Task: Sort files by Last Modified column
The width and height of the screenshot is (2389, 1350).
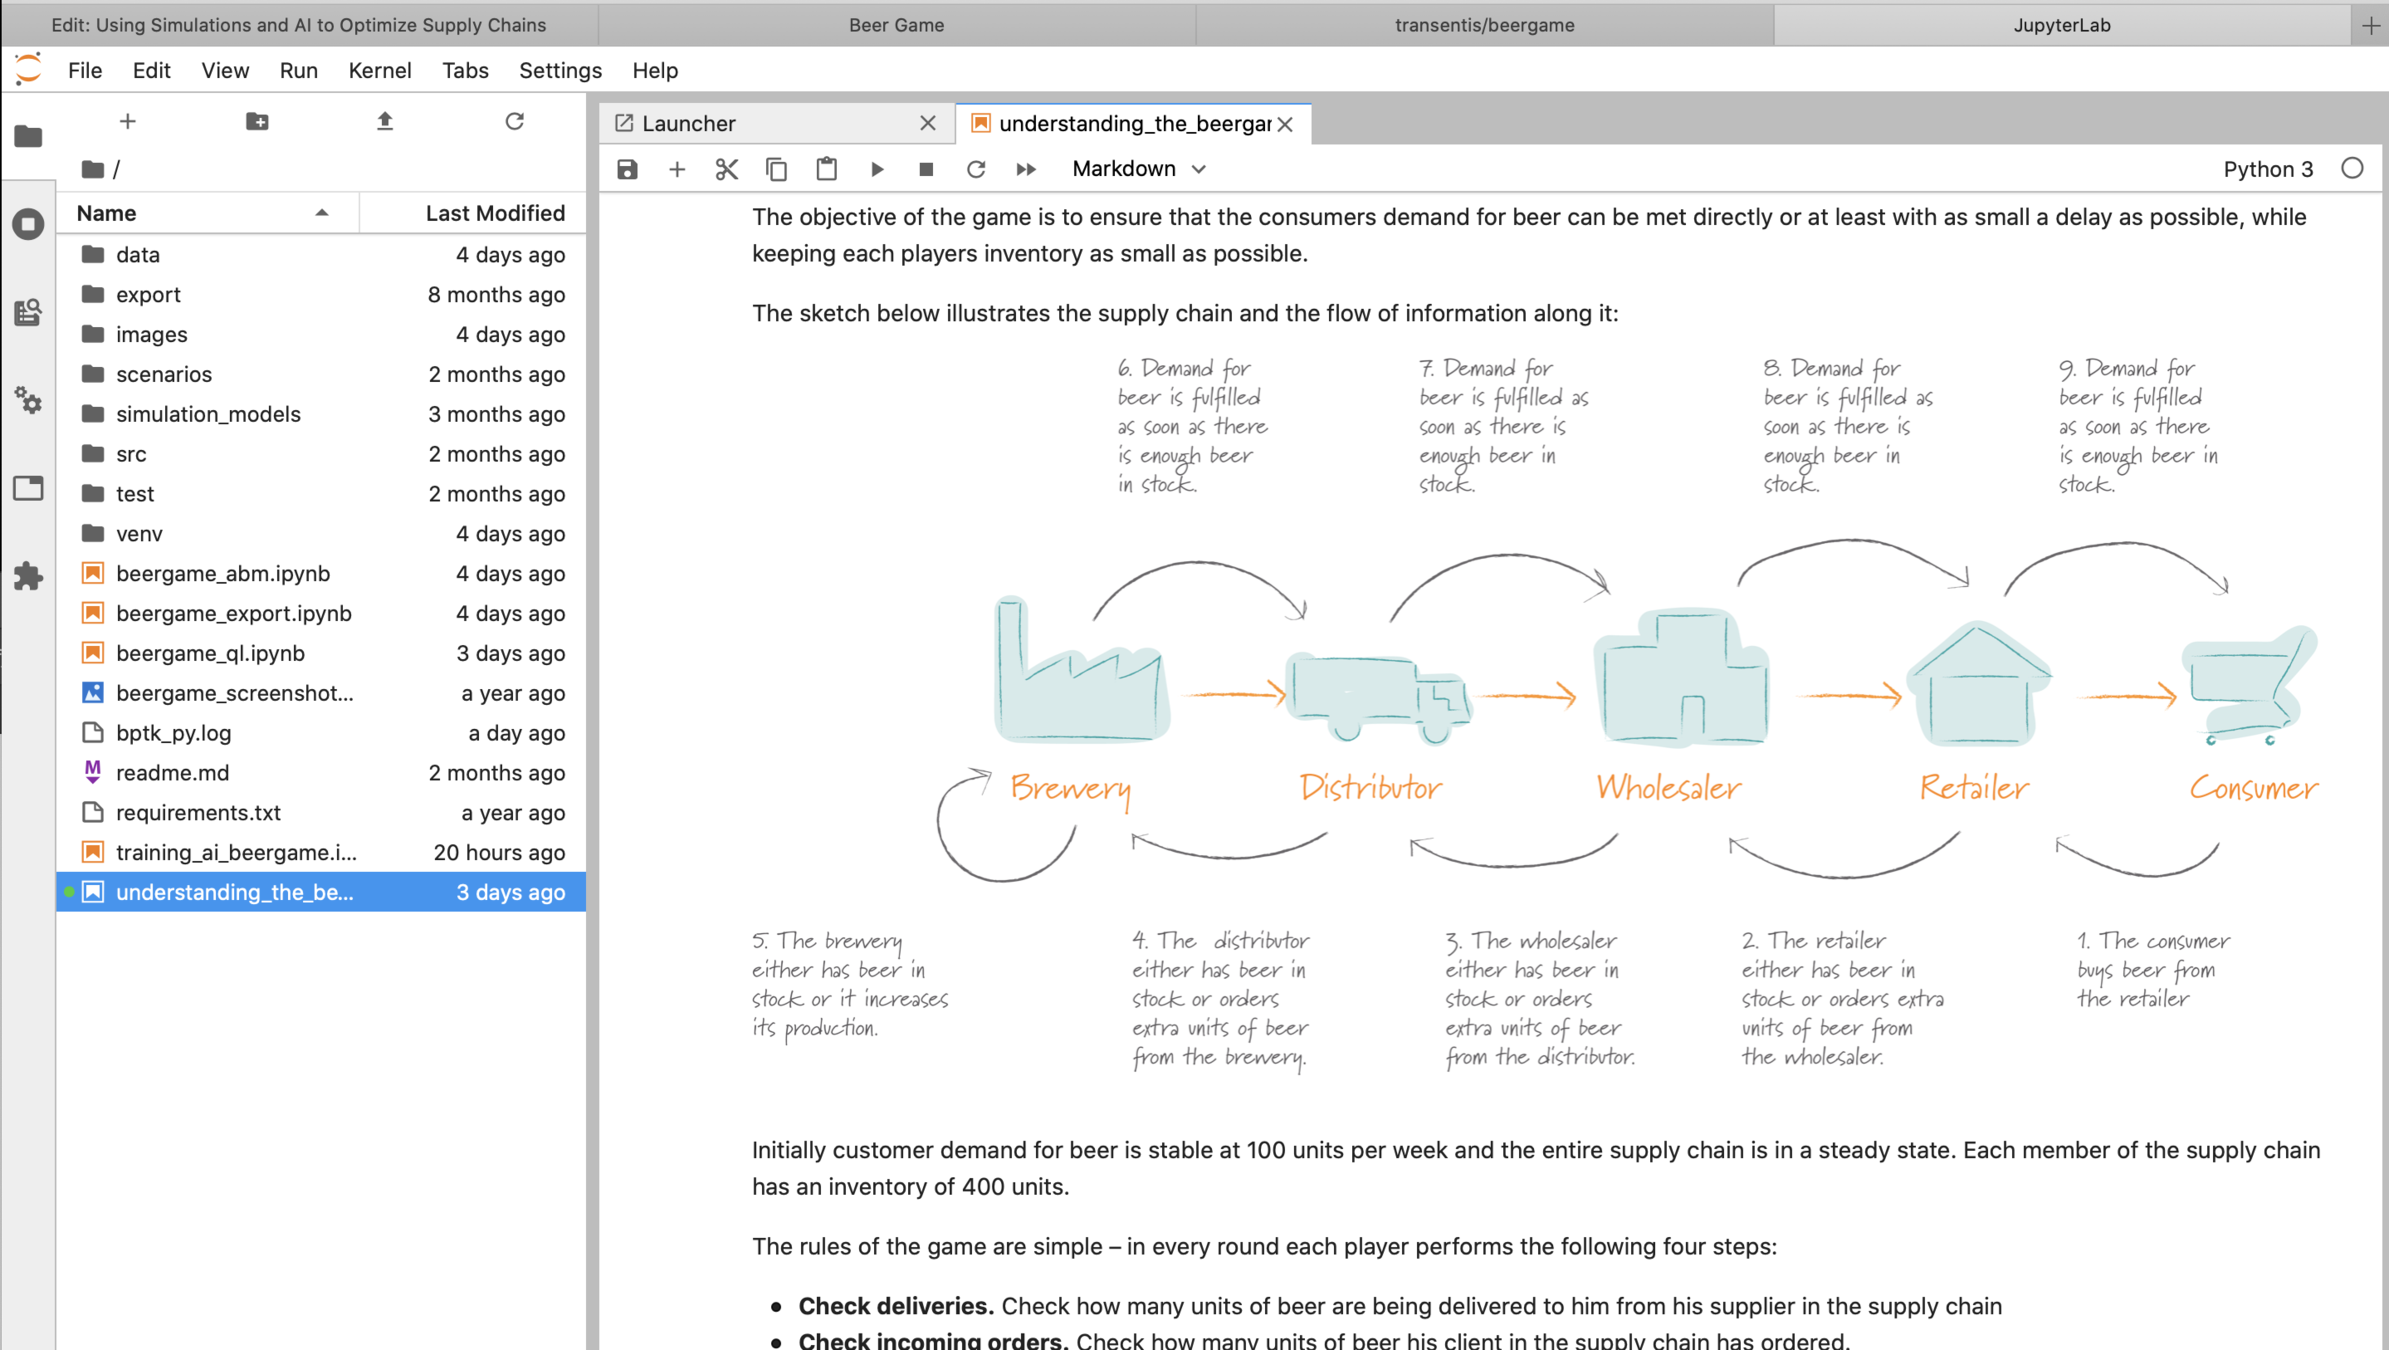Action: 494,213
